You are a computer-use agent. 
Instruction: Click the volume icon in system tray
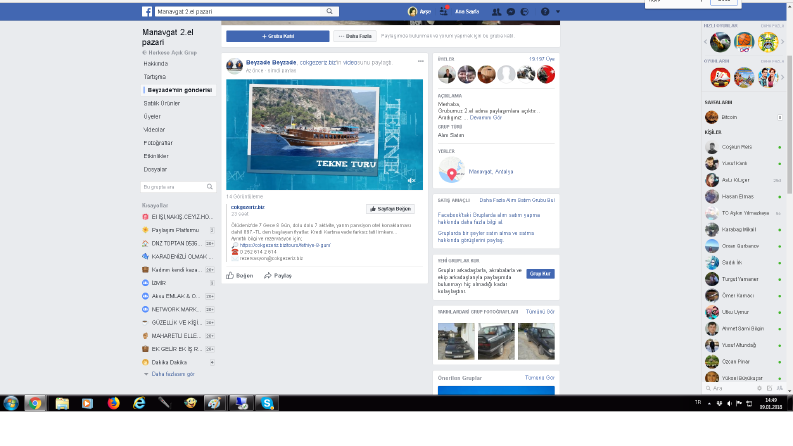[x=729, y=403]
